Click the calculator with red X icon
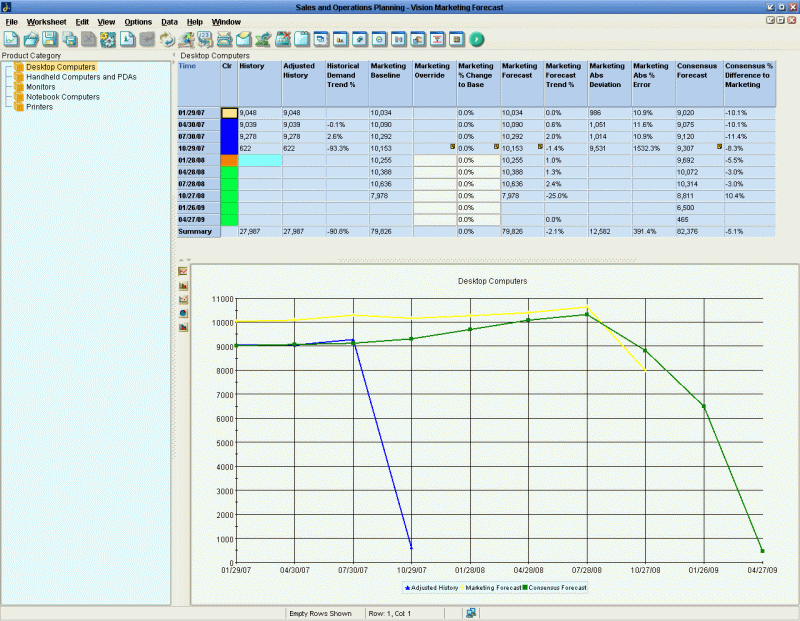The width and height of the screenshot is (800, 621). tap(283, 39)
